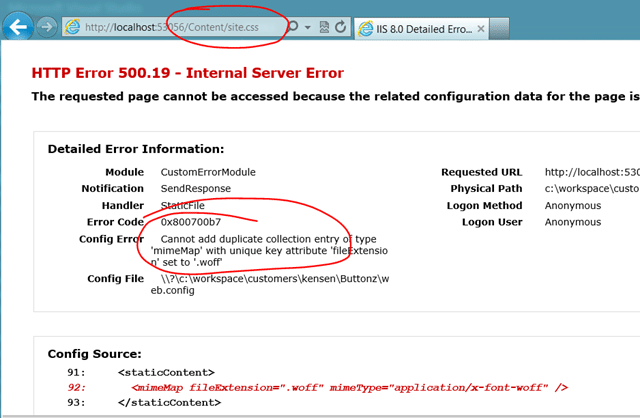Refresh the page with the reload icon
Viewport: 640px width, 418px height.
click(x=341, y=26)
